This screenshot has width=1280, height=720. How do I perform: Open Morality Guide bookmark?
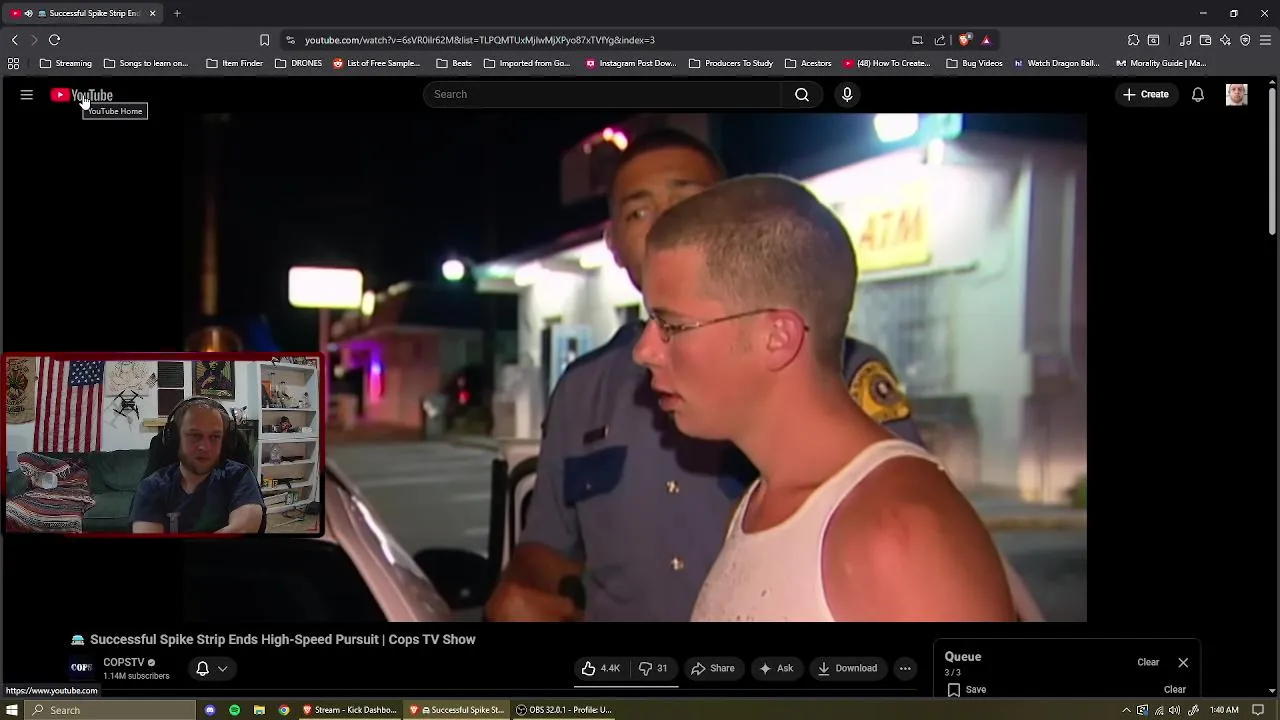tap(1161, 63)
